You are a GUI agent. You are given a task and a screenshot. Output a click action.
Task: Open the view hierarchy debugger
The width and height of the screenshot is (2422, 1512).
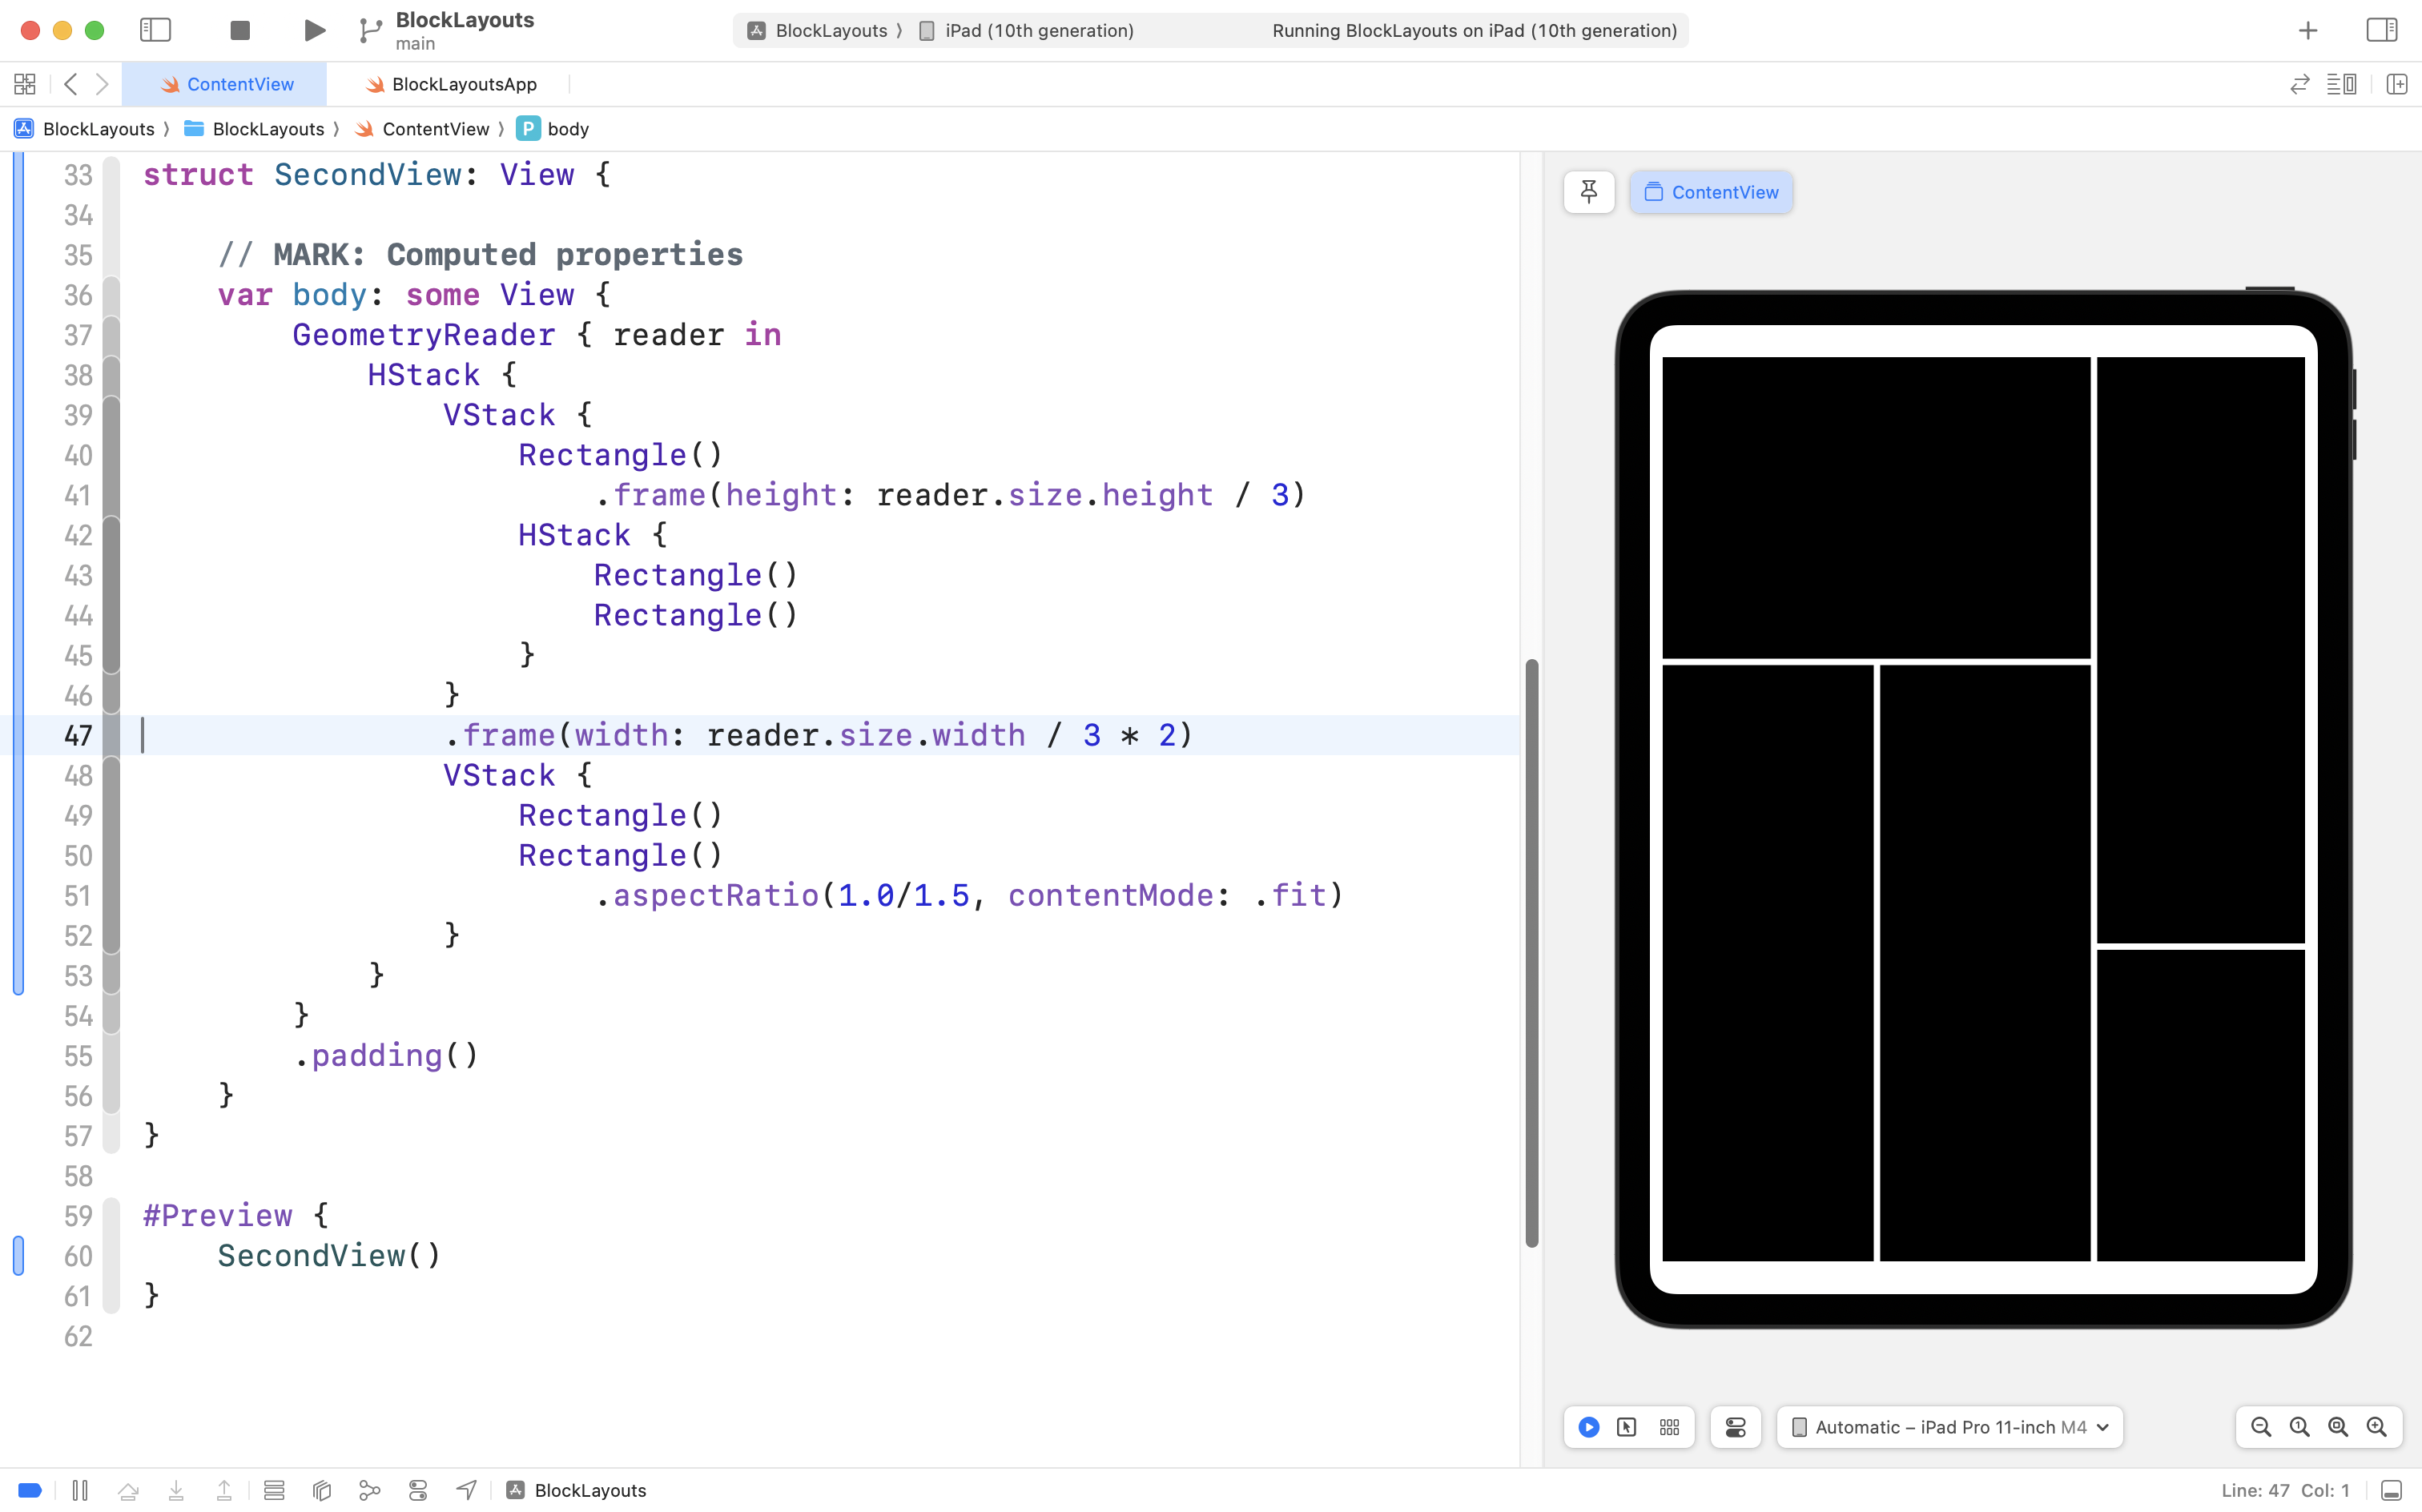(x=321, y=1490)
